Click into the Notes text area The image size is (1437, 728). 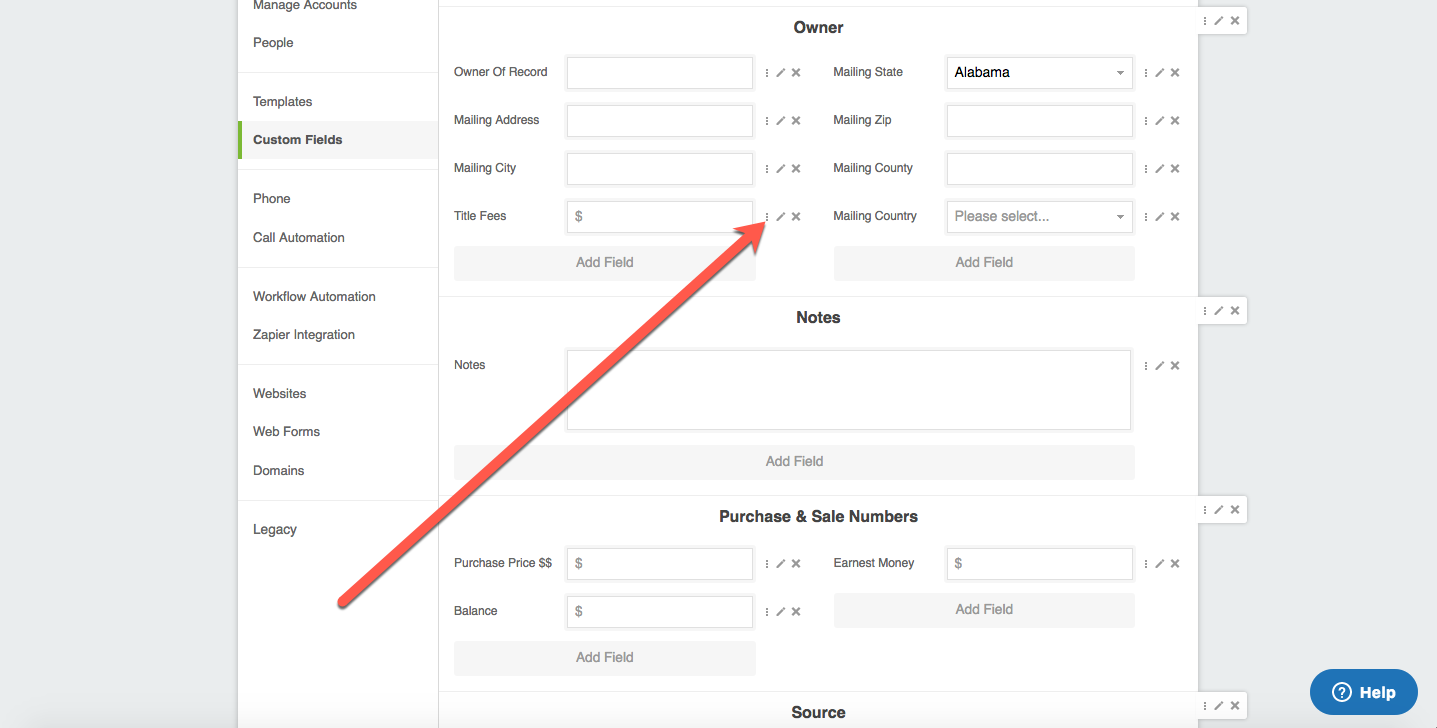[848, 390]
